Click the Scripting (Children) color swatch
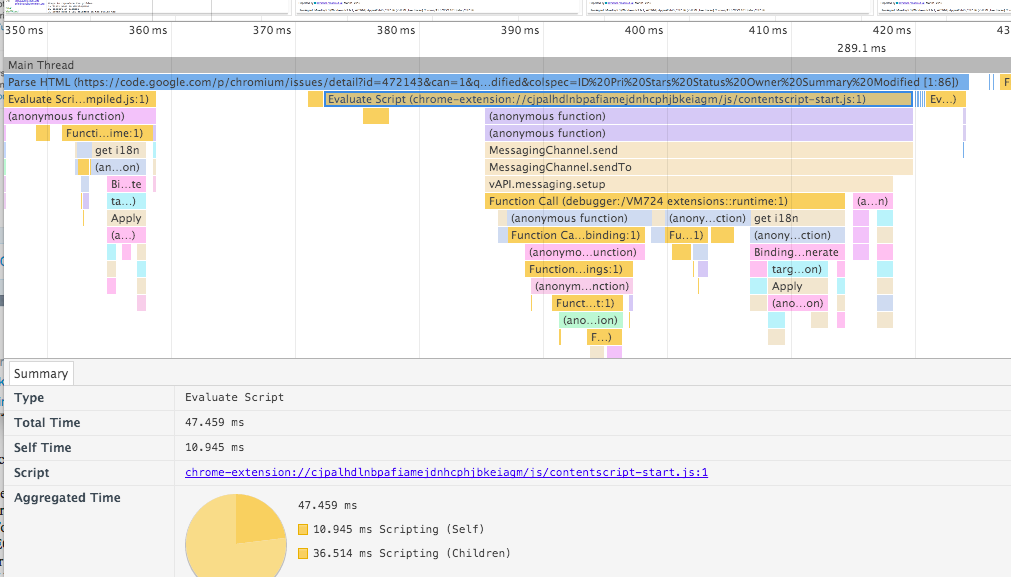 (303, 553)
